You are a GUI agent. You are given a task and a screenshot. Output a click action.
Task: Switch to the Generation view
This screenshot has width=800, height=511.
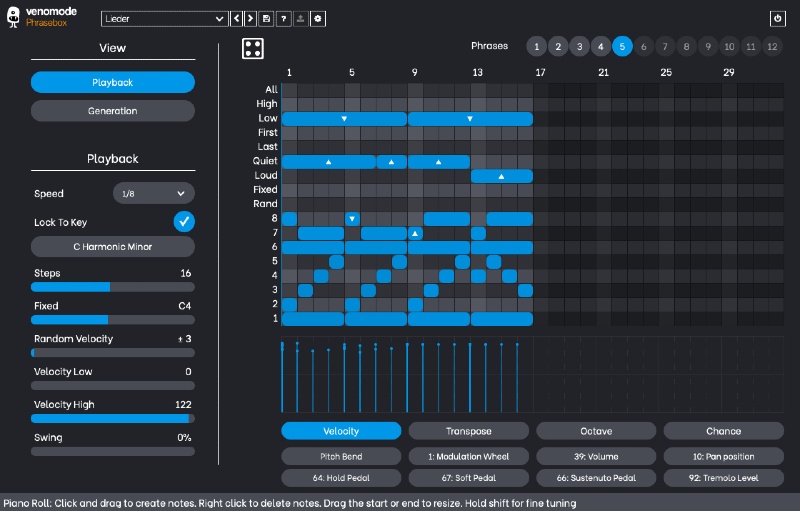[x=113, y=111]
